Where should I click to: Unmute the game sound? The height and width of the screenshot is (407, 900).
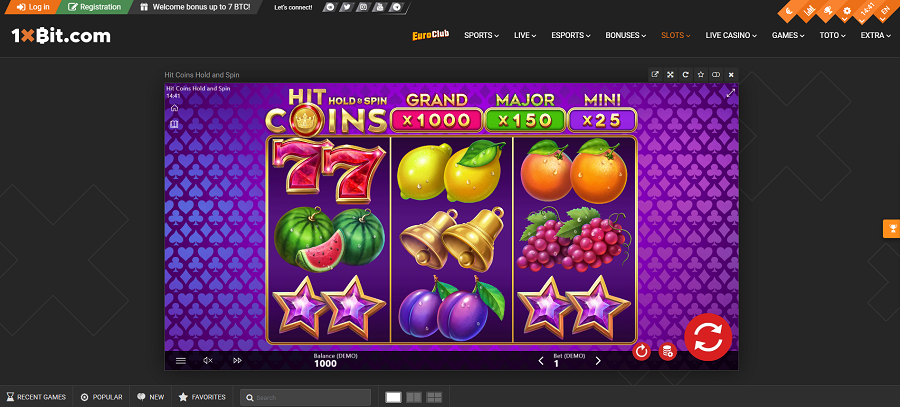click(x=208, y=361)
